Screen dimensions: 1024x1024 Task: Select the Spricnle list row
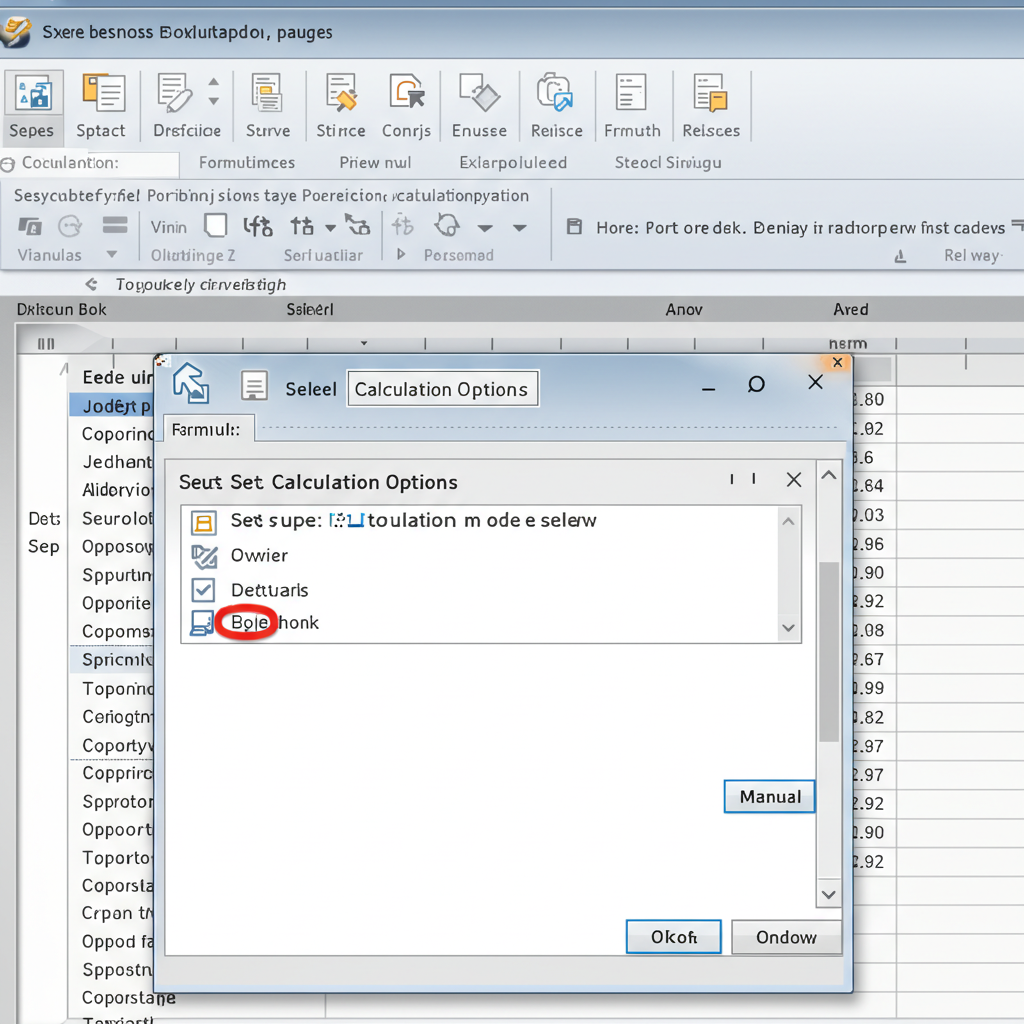pyautogui.click(x=112, y=660)
